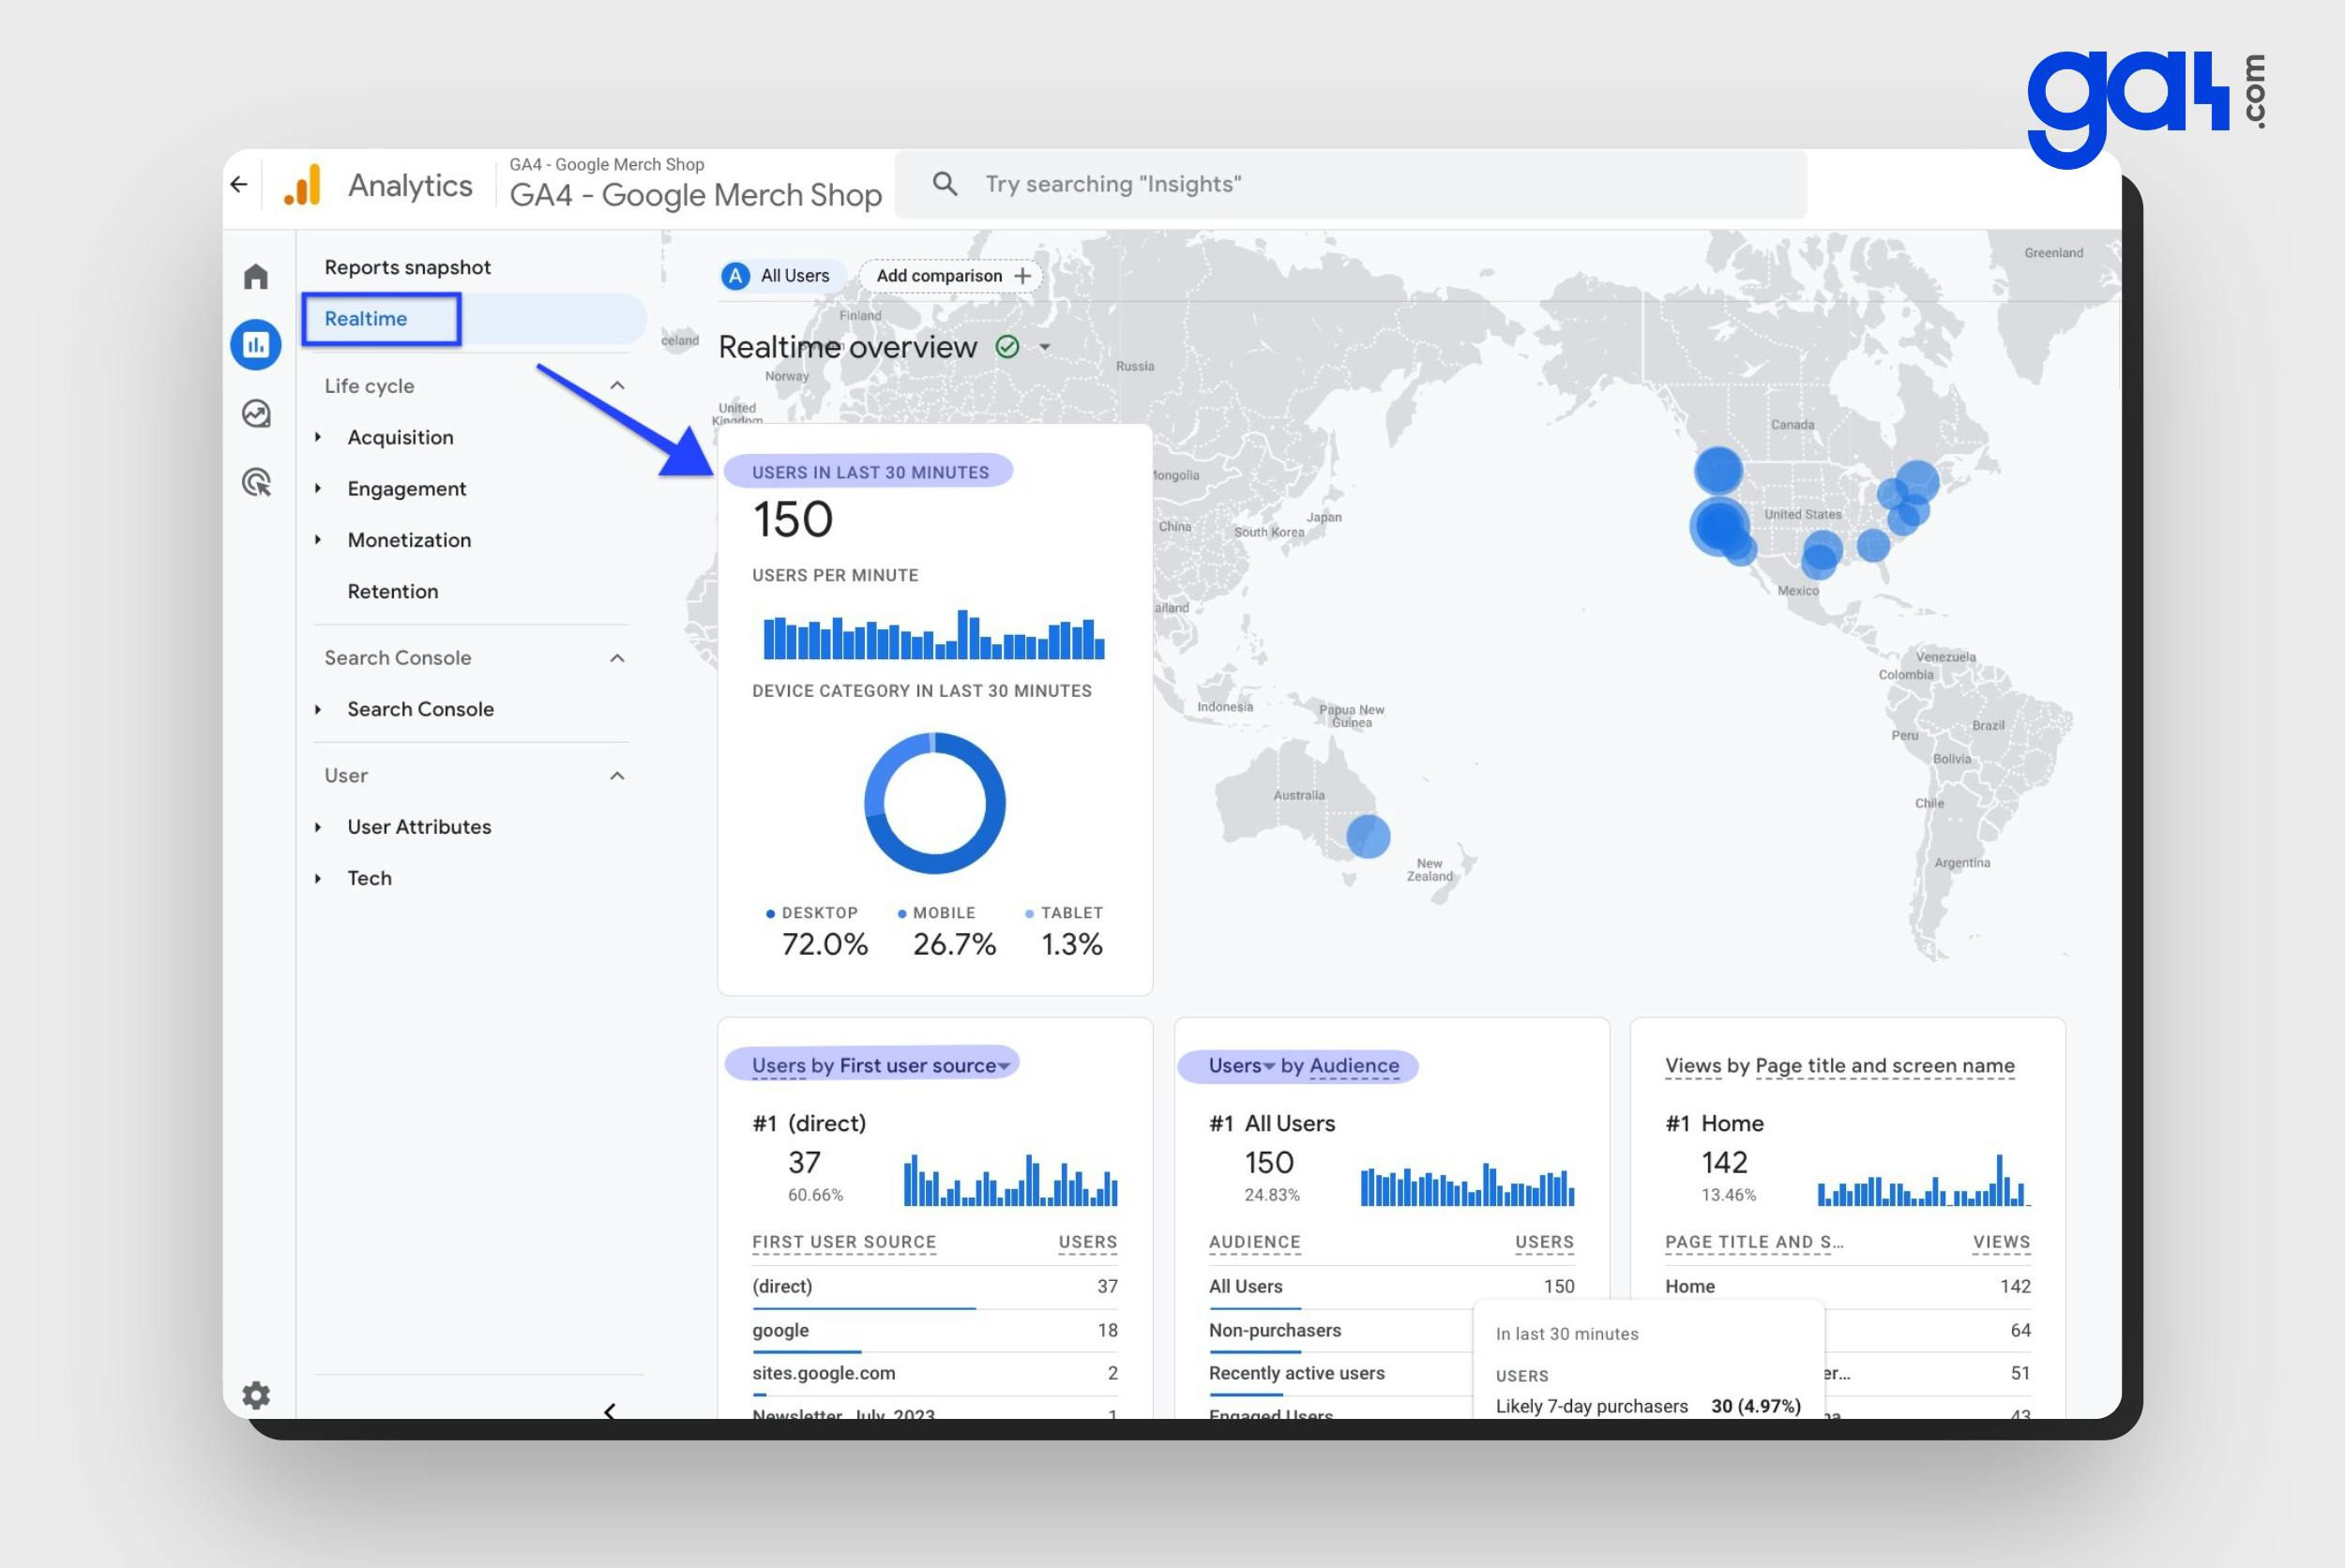This screenshot has width=2345, height=1568.
Task: Click the magnifier search icon
Action: pos(945,184)
